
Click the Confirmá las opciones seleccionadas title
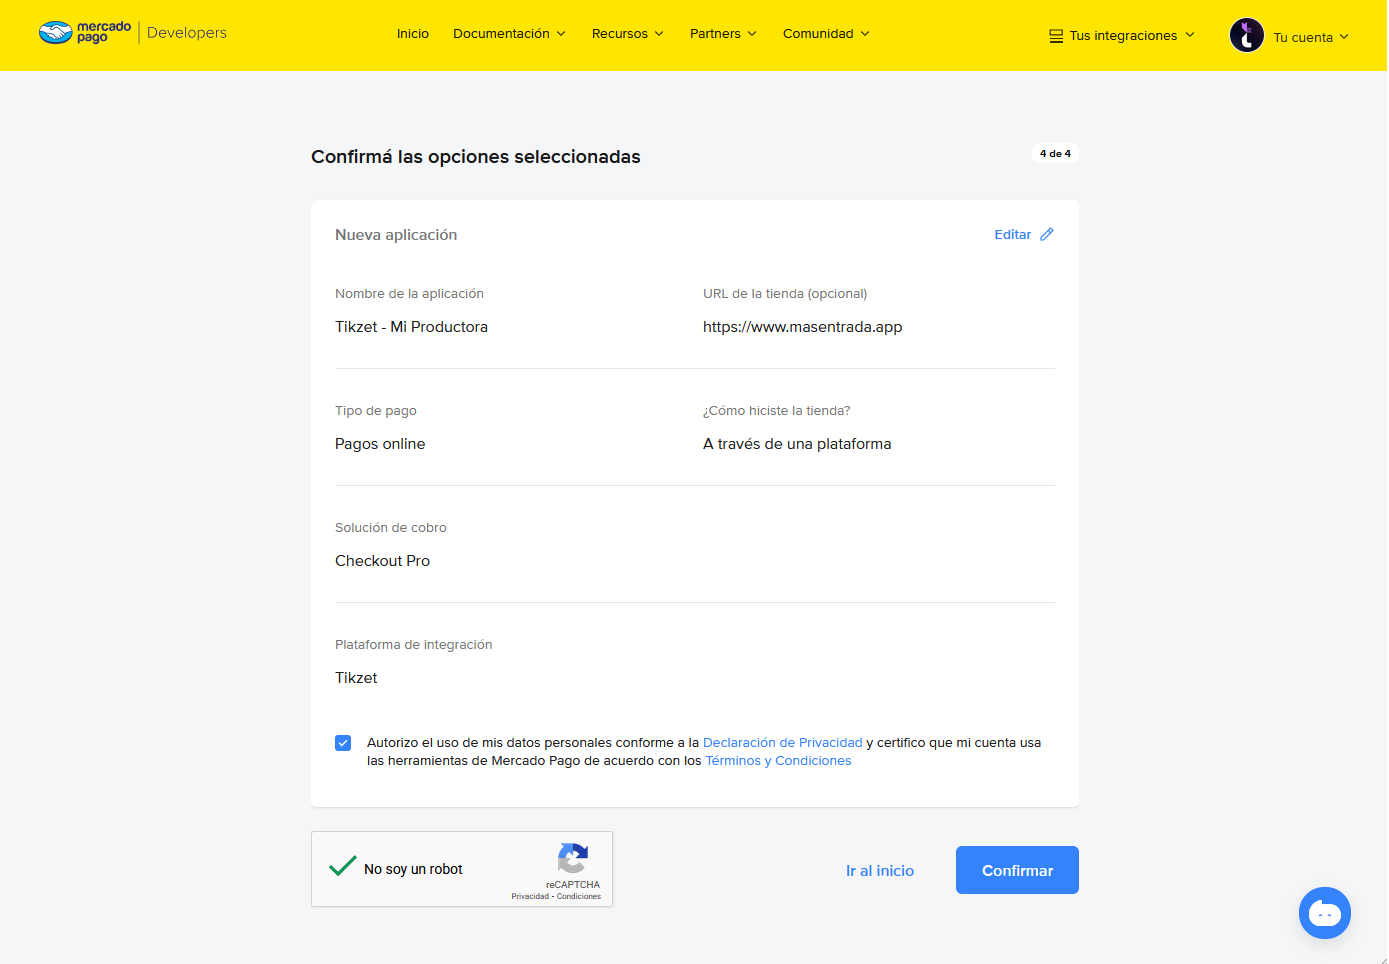coord(476,157)
